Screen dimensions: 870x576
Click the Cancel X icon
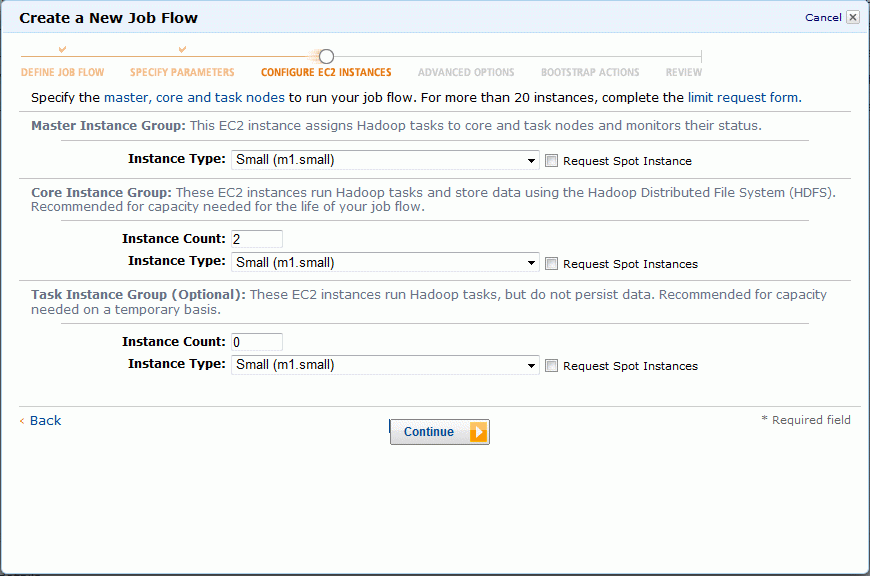click(x=853, y=17)
